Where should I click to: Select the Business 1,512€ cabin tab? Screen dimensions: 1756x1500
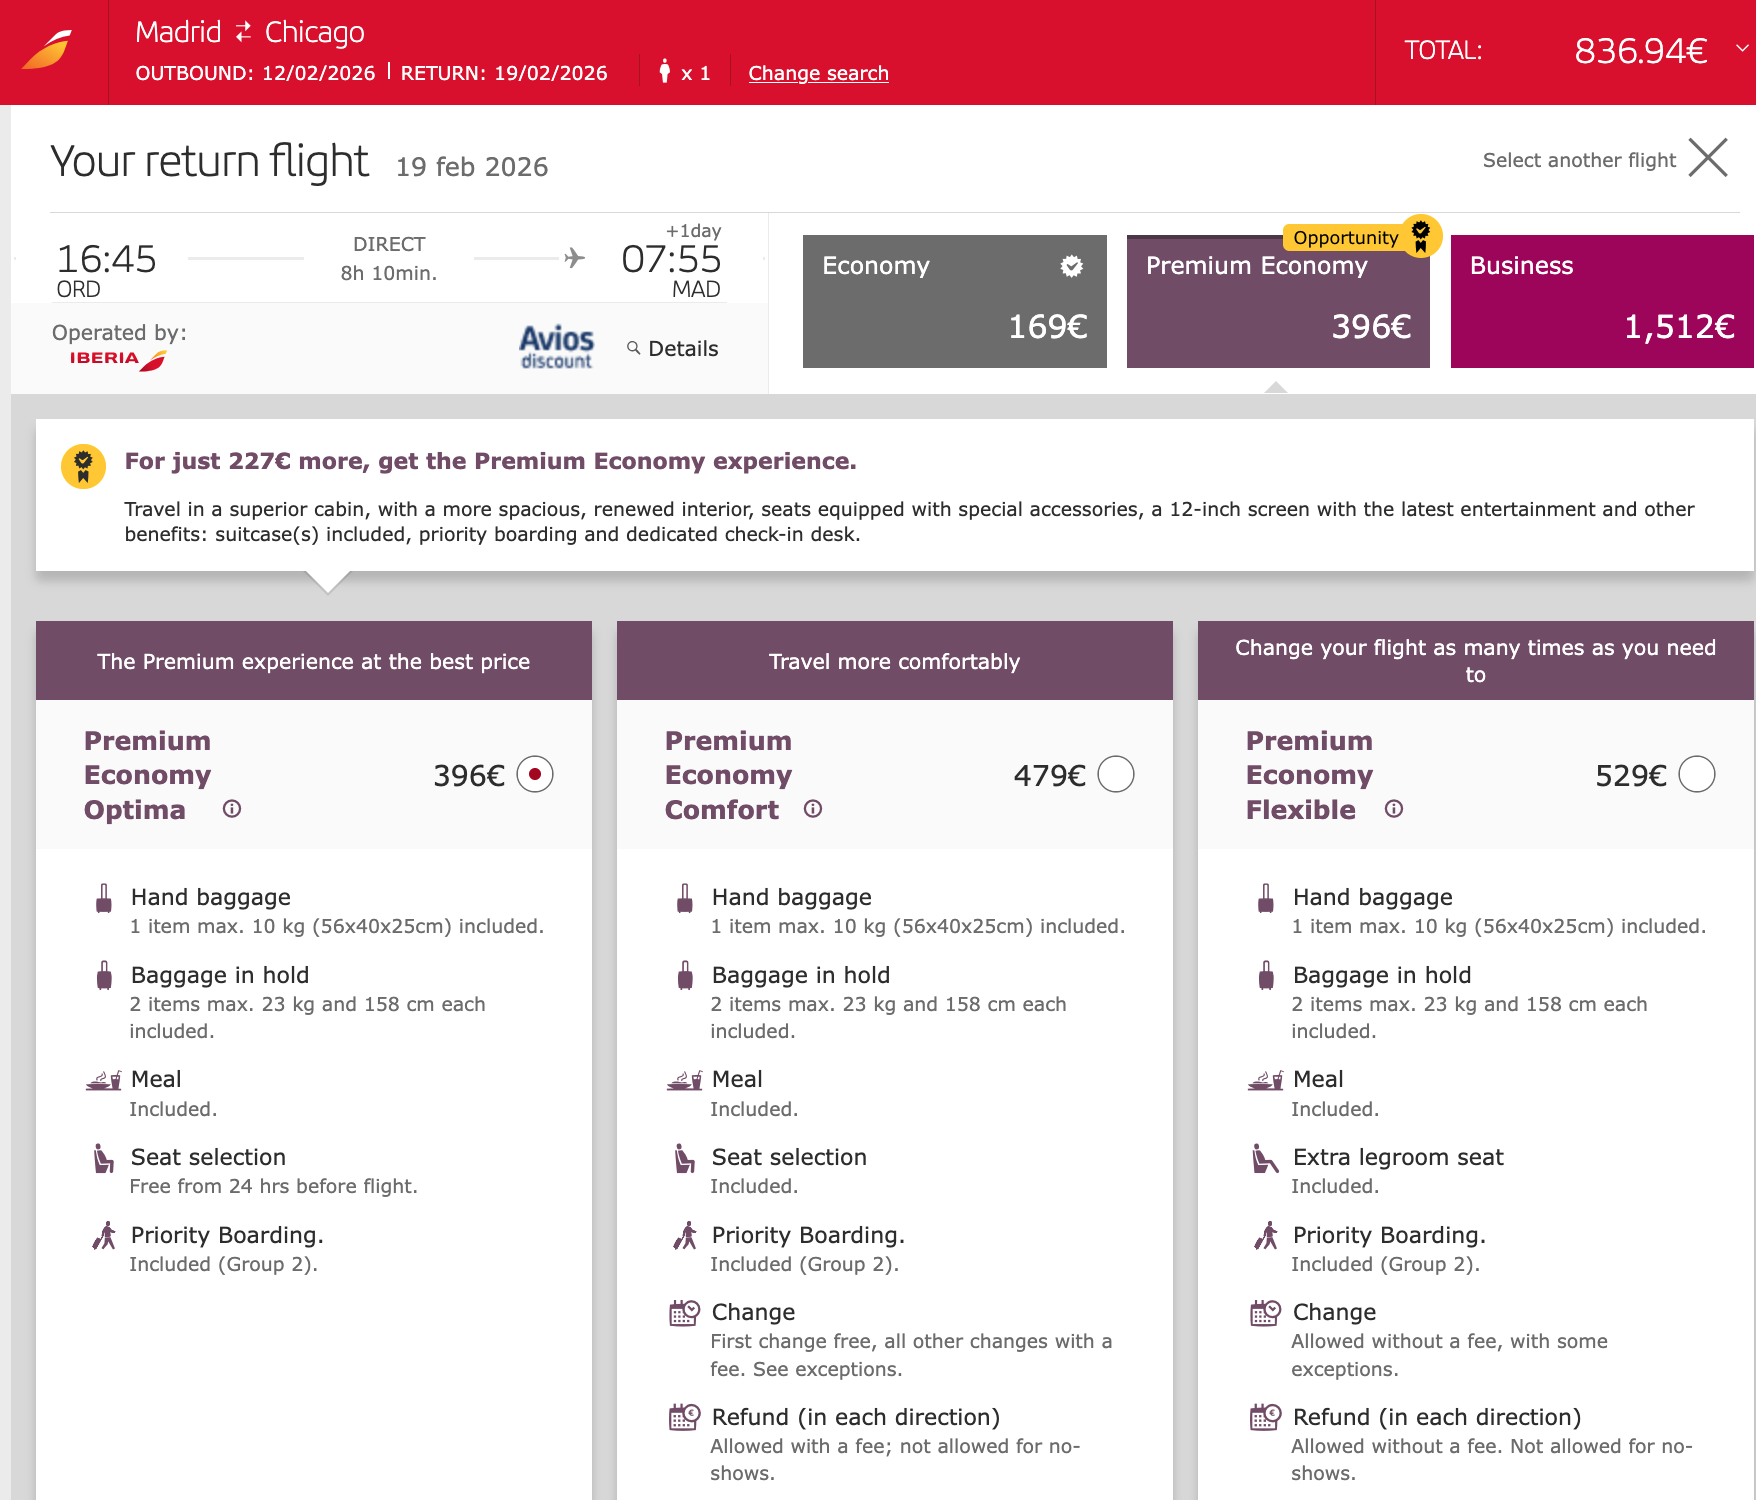point(1601,302)
